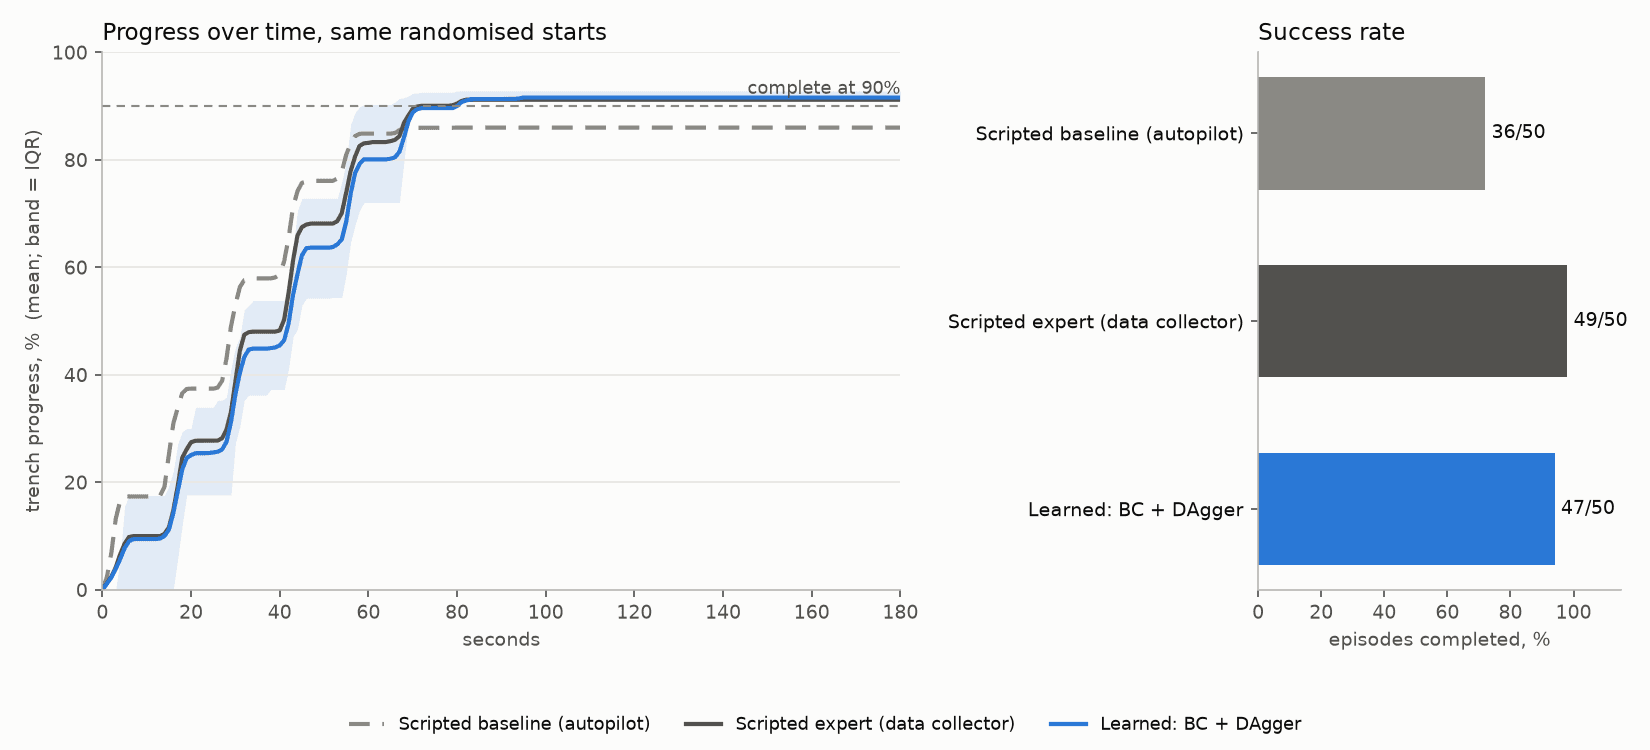Click the blue Learned BC + DAgger bar
This screenshot has width=1650, height=750.
tap(1406, 509)
